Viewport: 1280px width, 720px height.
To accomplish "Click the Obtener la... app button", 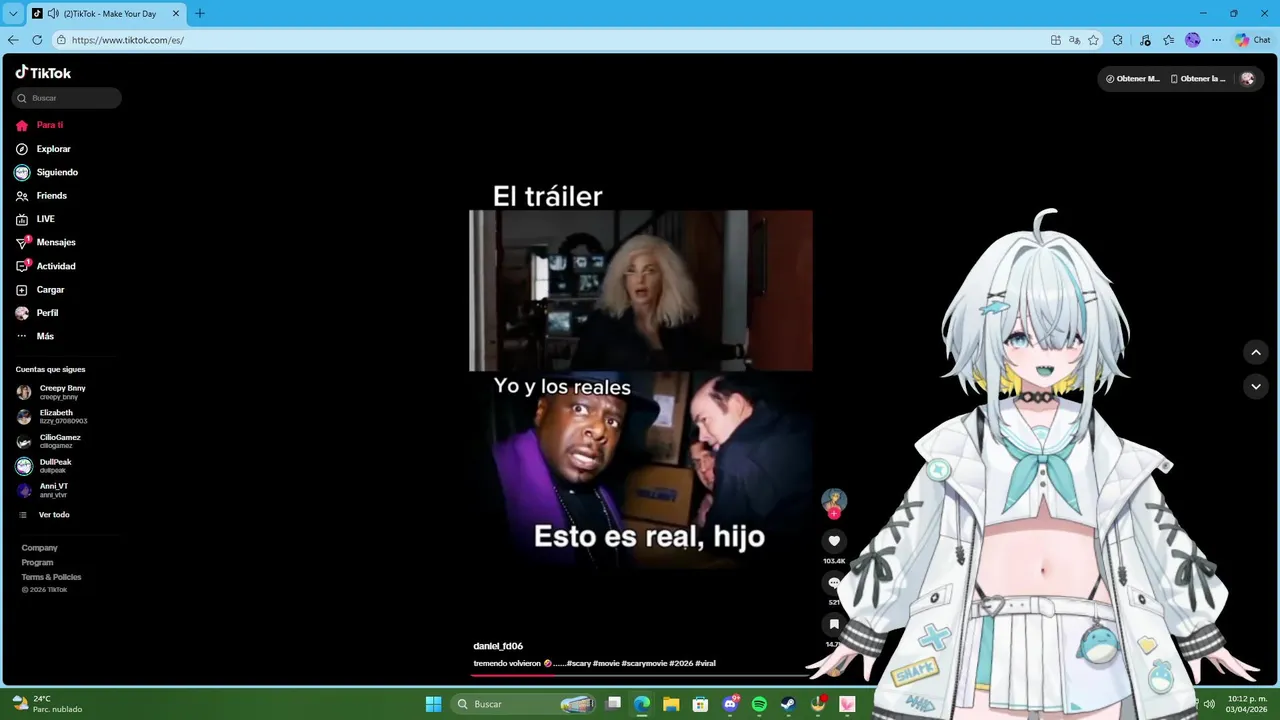I will [1198, 79].
